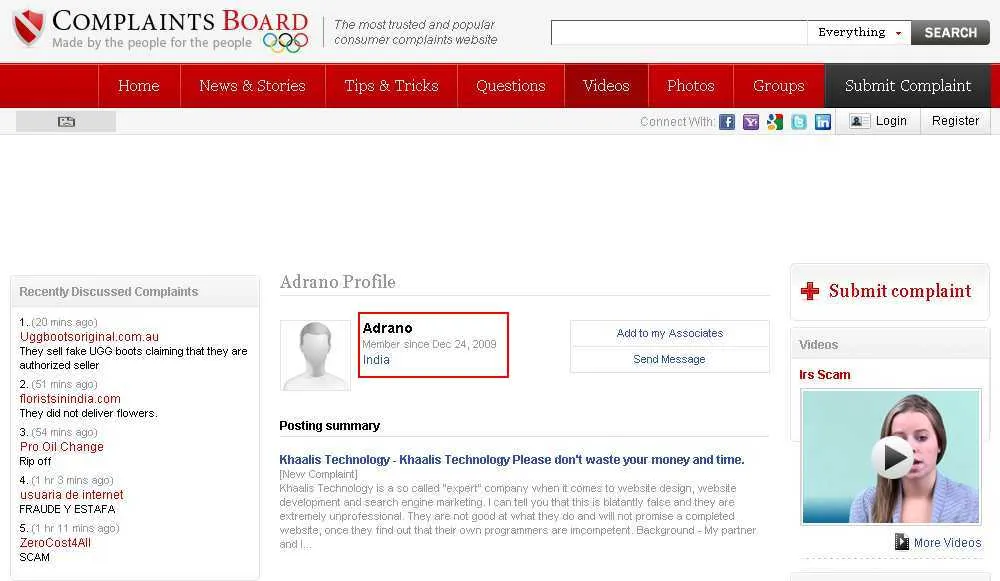Click the Twitter connect icon

(799, 122)
